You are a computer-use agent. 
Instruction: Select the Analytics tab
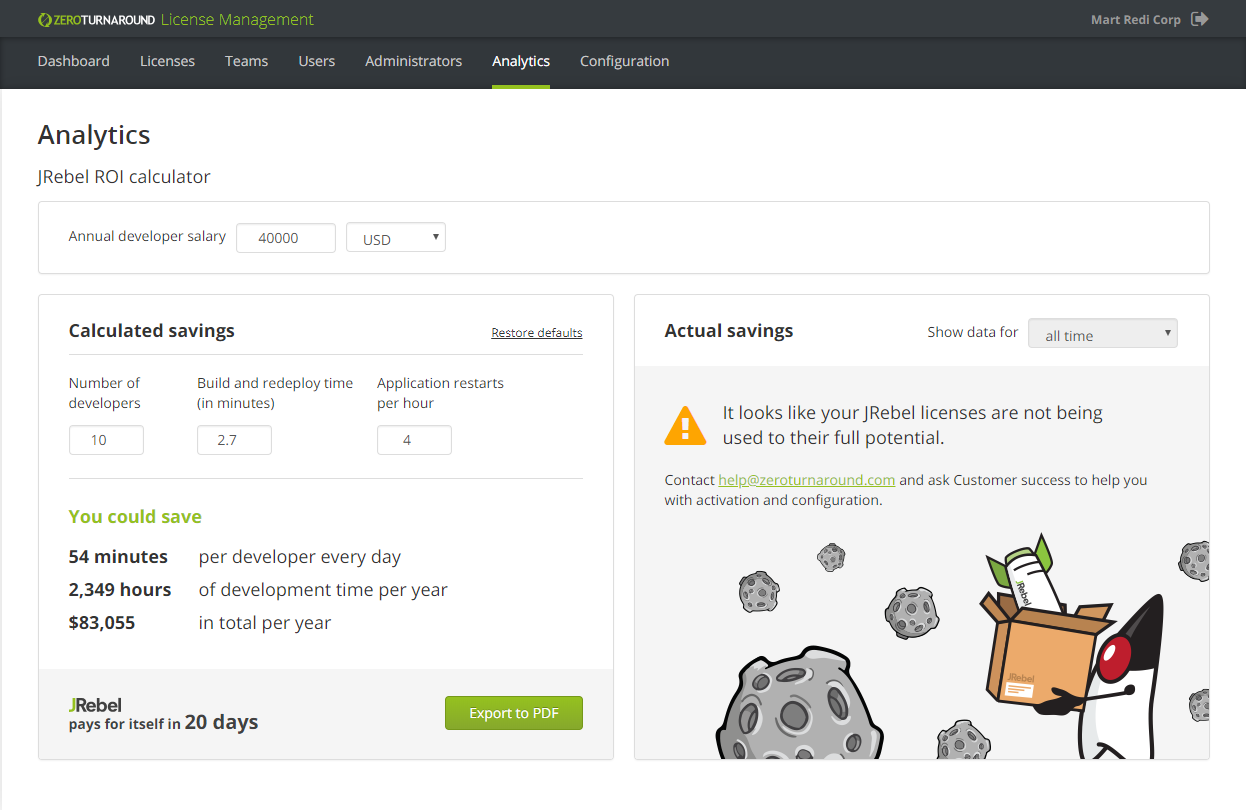(521, 61)
